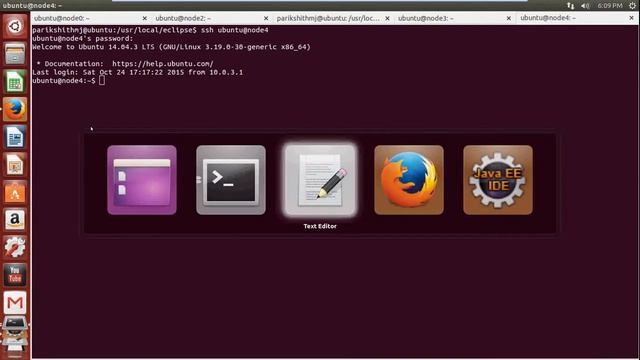Switch to Java EE IDE Eclipse
This screenshot has height=360, width=640.
pos(498,180)
